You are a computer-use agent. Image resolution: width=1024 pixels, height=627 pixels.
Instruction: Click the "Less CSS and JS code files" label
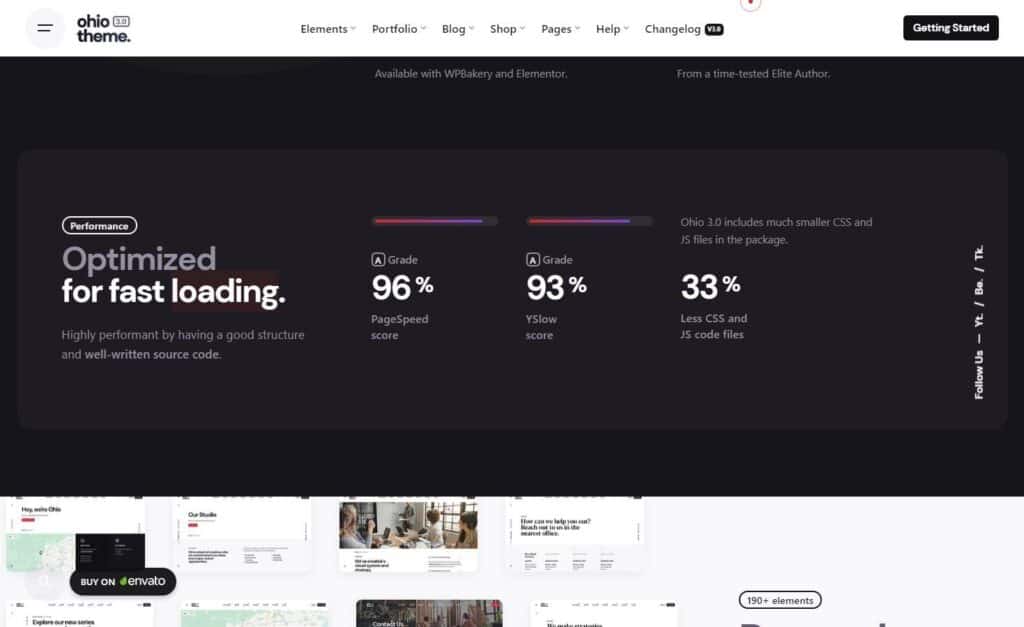click(714, 327)
